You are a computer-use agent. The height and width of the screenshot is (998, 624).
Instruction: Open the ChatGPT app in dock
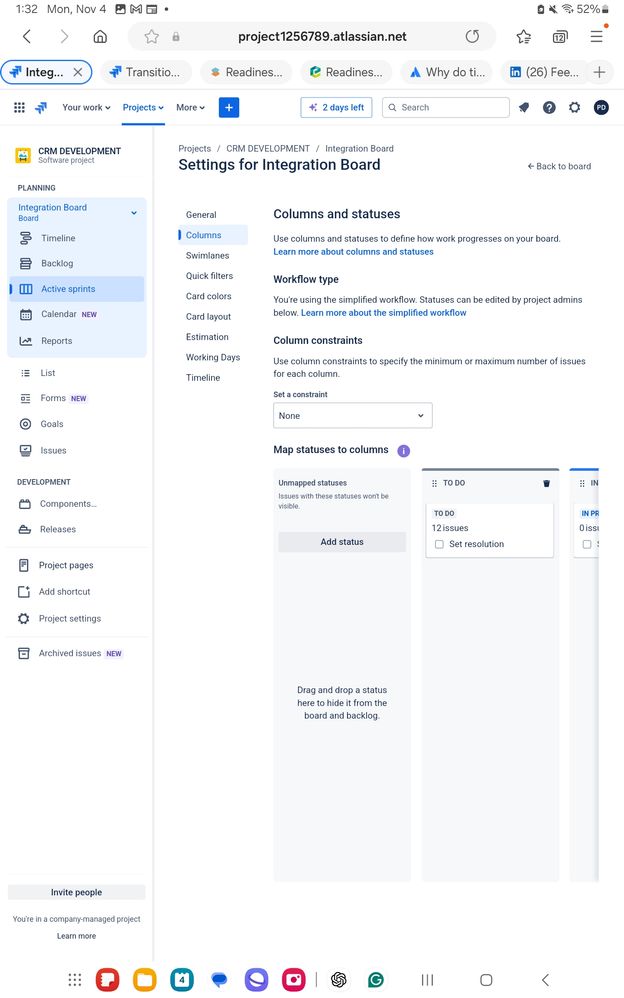[339, 980]
